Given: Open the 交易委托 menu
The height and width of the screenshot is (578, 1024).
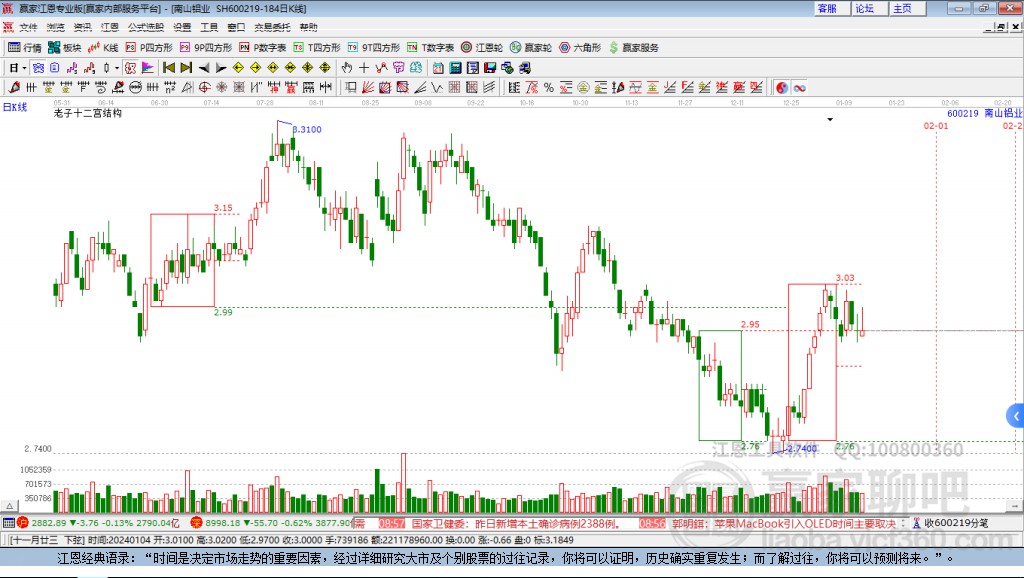Looking at the screenshot, I should [x=272, y=27].
